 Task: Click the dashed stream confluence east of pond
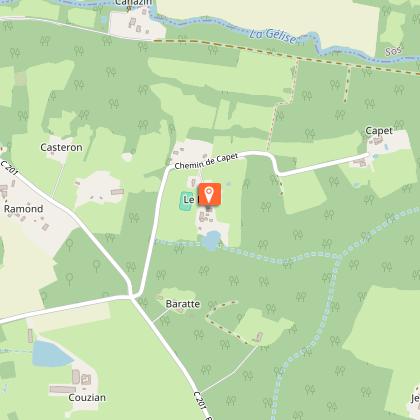(x=339, y=256)
